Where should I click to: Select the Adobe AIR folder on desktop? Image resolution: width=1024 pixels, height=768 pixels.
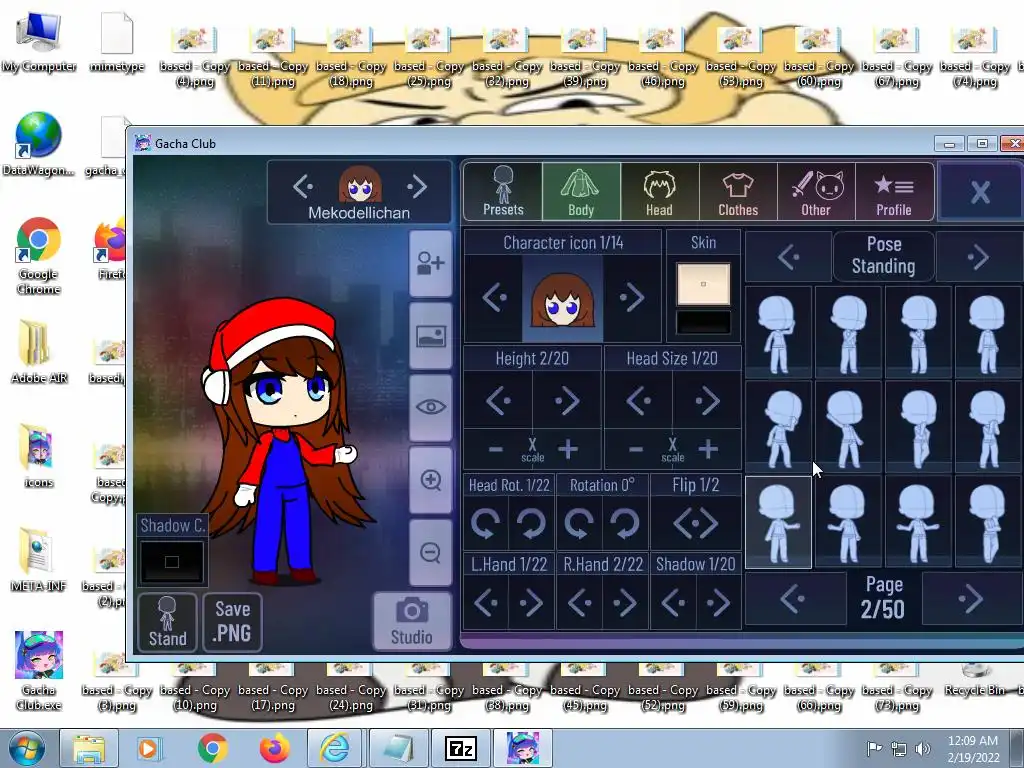coord(39,351)
